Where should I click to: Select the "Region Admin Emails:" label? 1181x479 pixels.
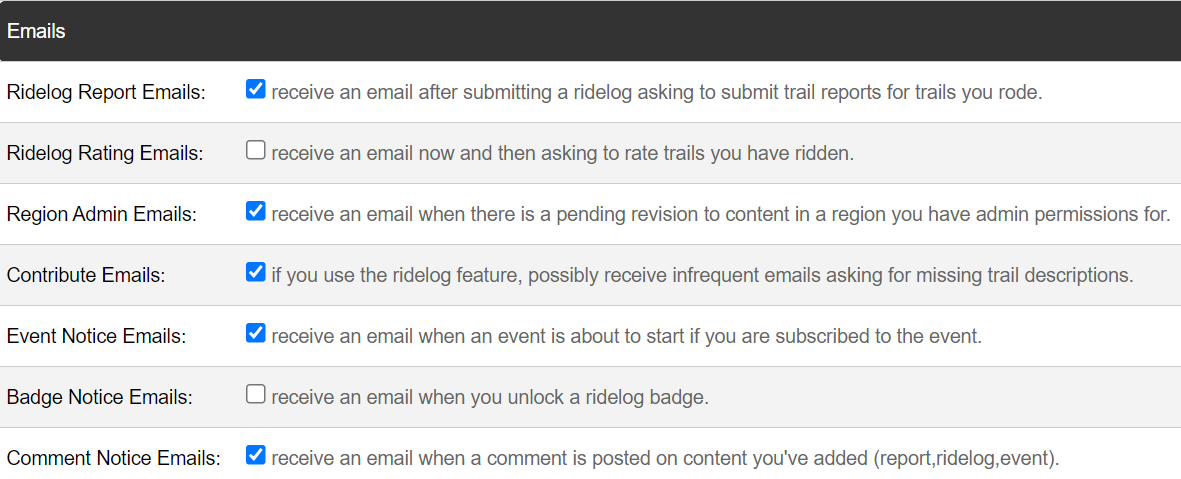point(102,215)
